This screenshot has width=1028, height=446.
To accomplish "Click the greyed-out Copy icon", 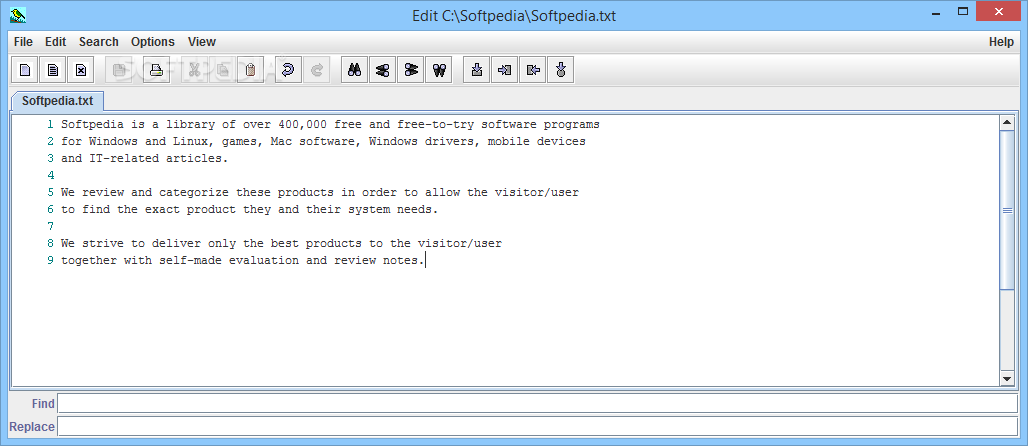I will pos(223,70).
